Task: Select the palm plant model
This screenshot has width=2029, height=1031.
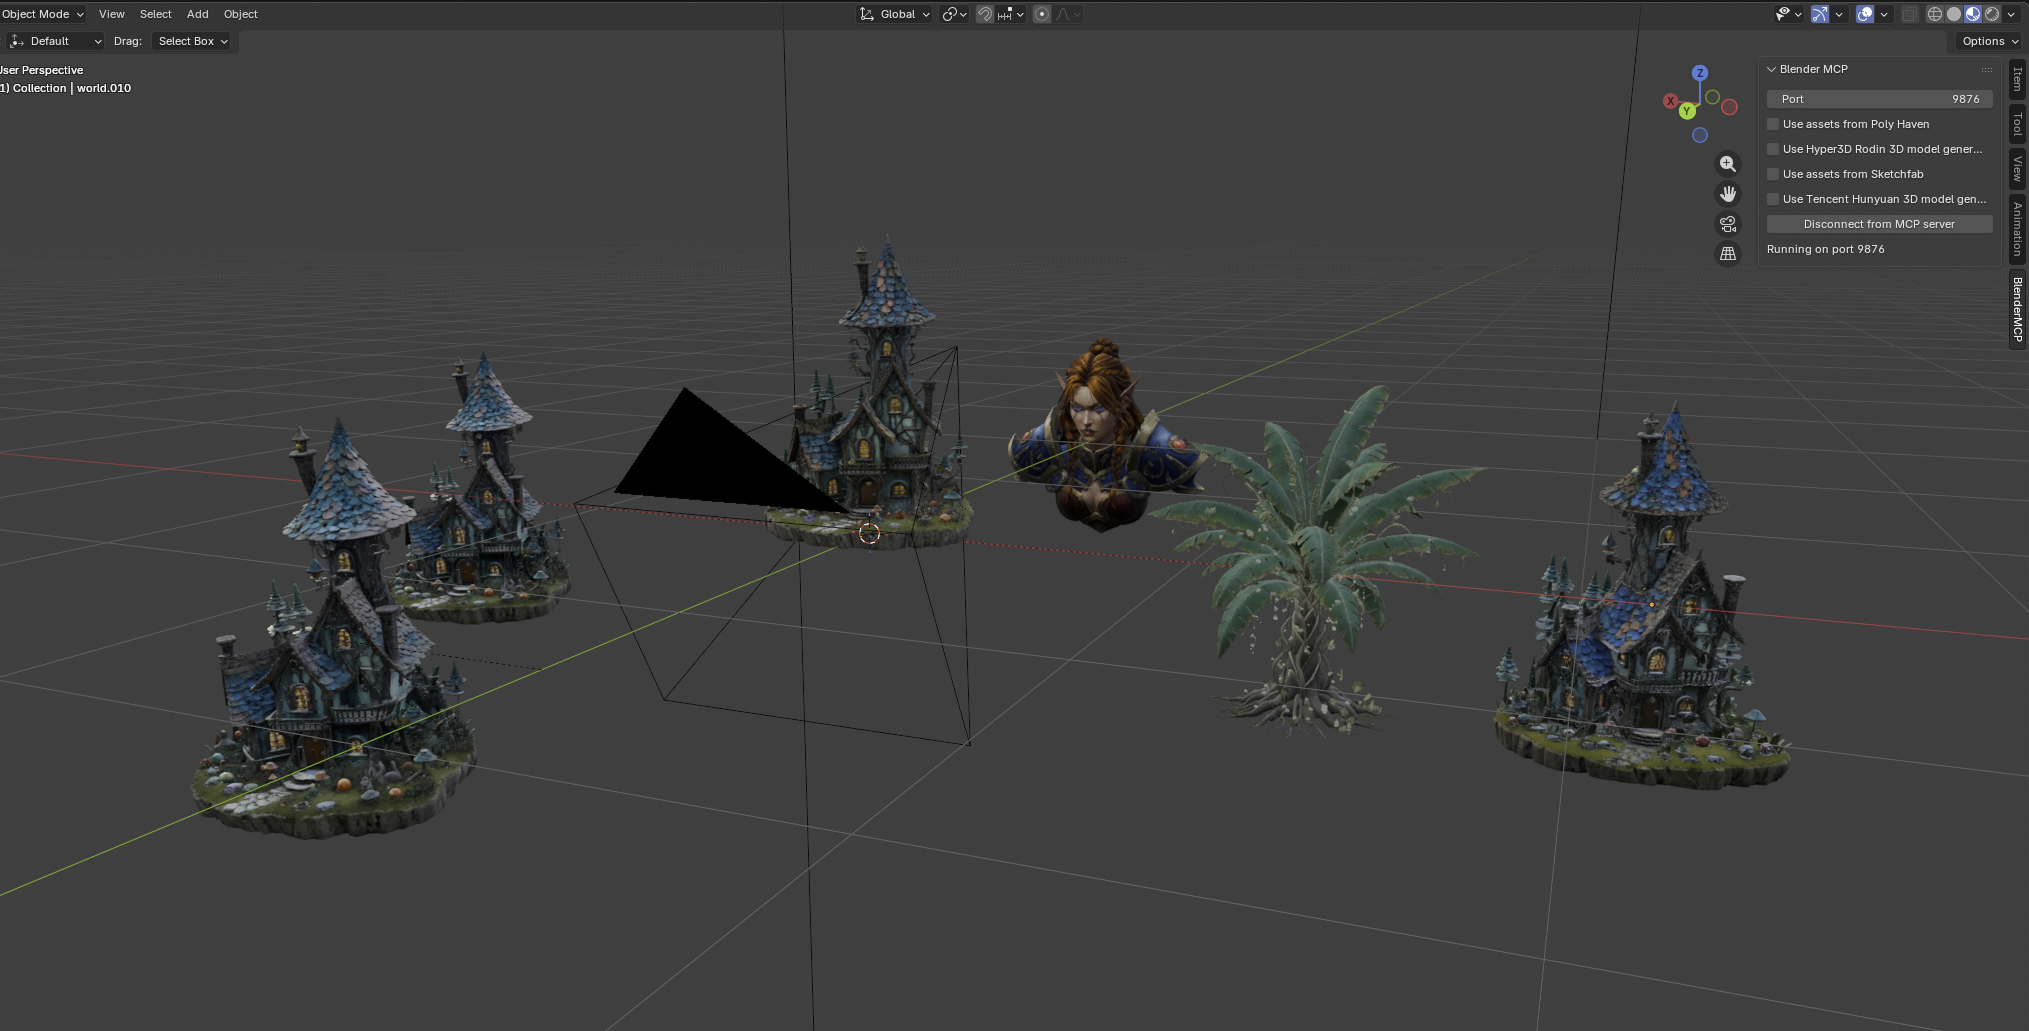Action: pyautogui.click(x=1318, y=560)
